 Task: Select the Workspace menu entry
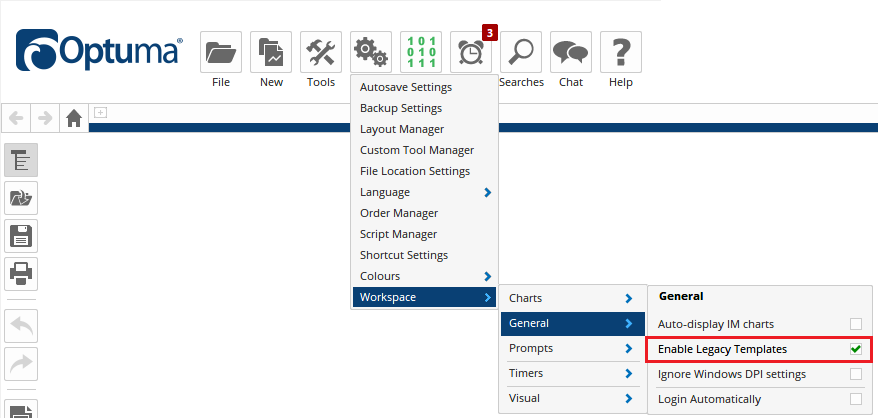tap(424, 297)
